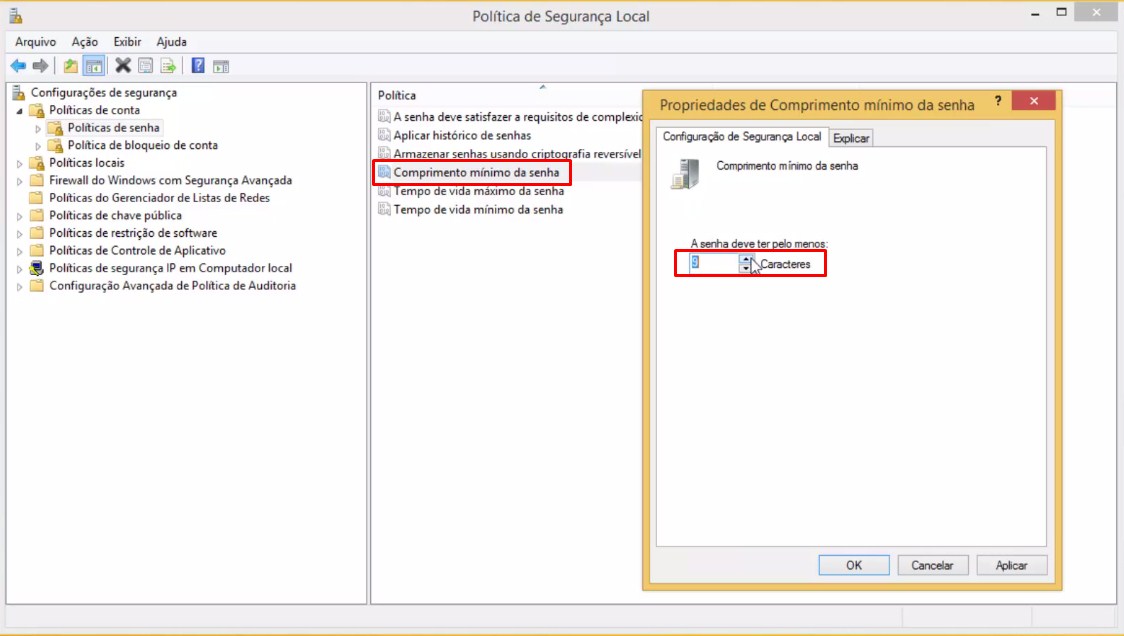Click the Aplicar button

click(x=1011, y=565)
